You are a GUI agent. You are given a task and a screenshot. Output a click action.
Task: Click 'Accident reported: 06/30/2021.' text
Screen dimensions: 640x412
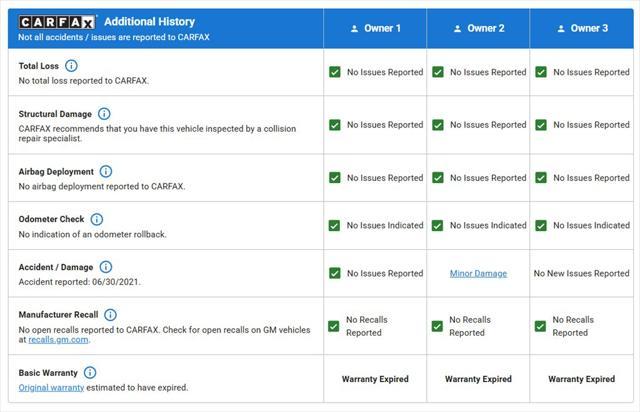pos(80,282)
